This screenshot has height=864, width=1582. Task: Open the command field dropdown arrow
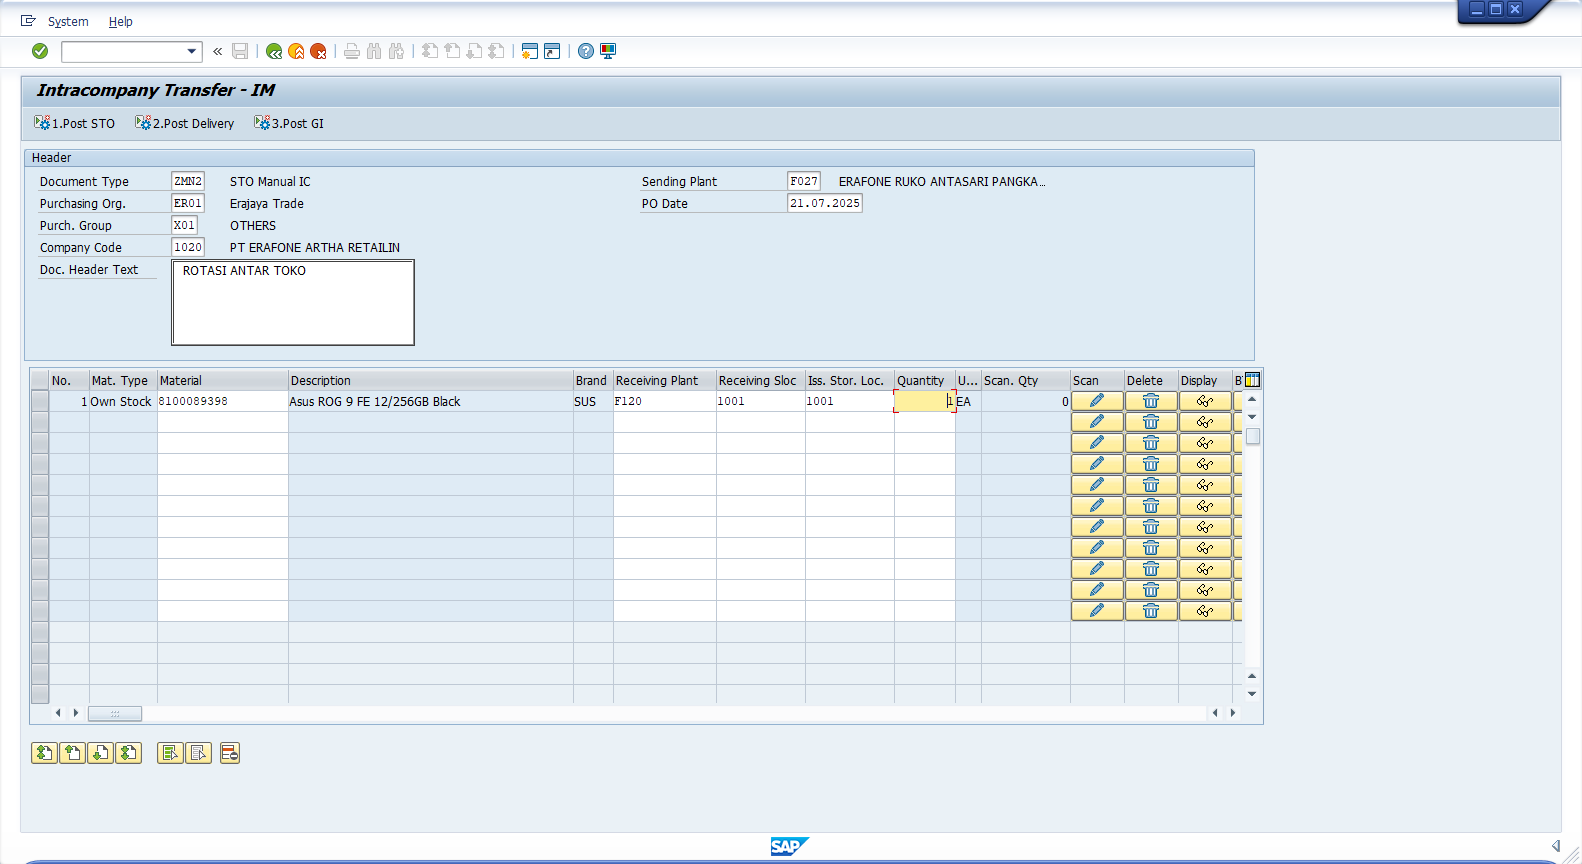tap(192, 51)
